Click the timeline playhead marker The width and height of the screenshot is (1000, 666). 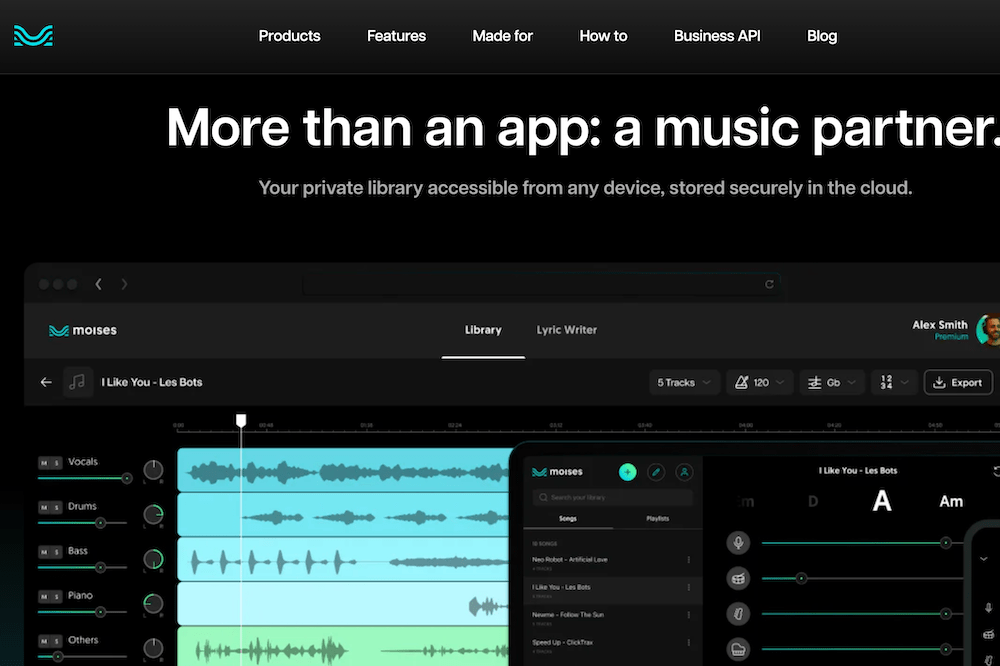(x=241, y=420)
